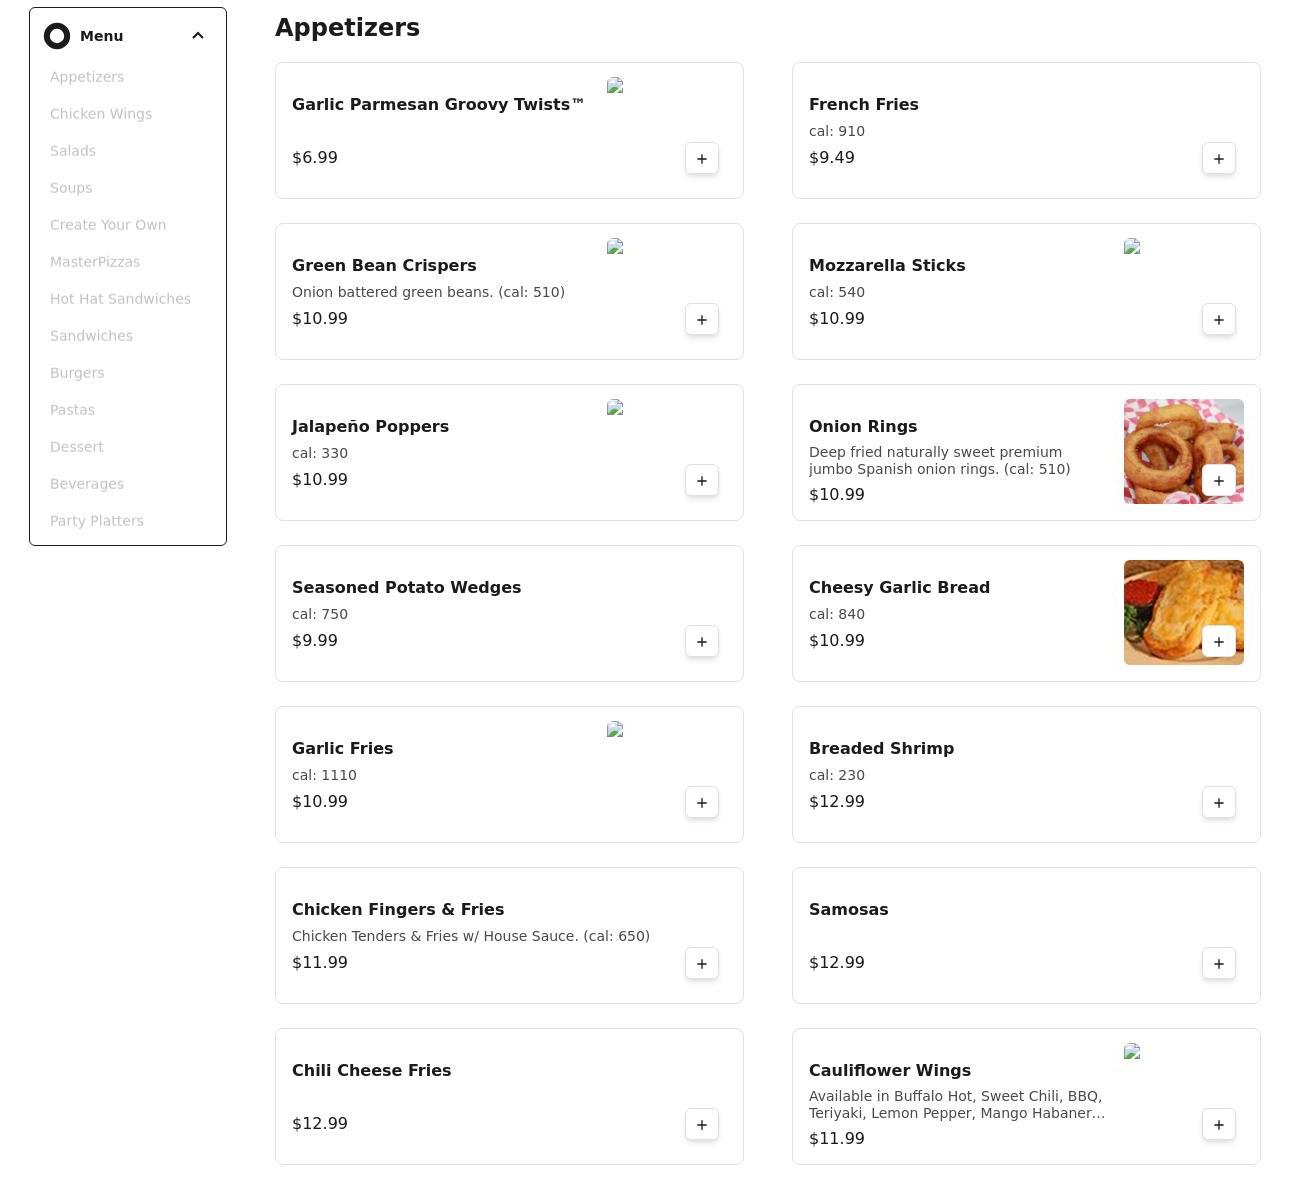Click "Chicken Tenders & Fries w/ House Sauce" text
Screen dimensions: 1290x1180
tap(471, 936)
